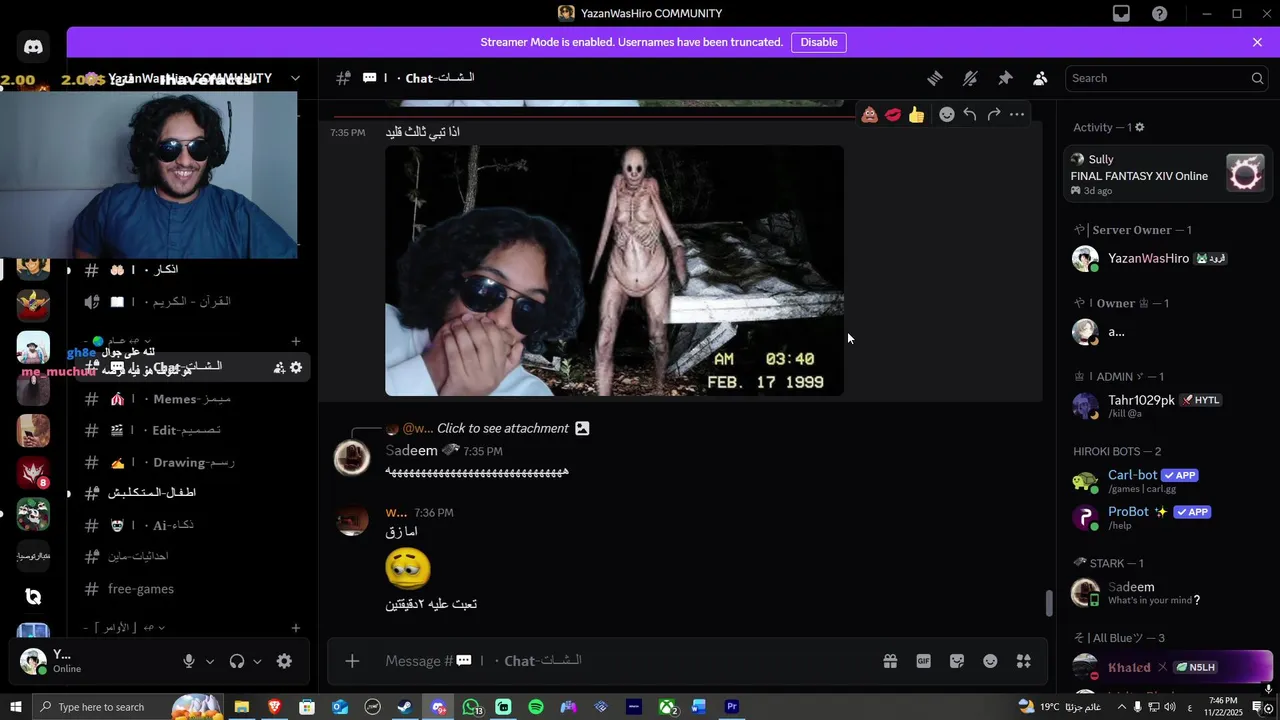Open the free-games channel

[190, 589]
